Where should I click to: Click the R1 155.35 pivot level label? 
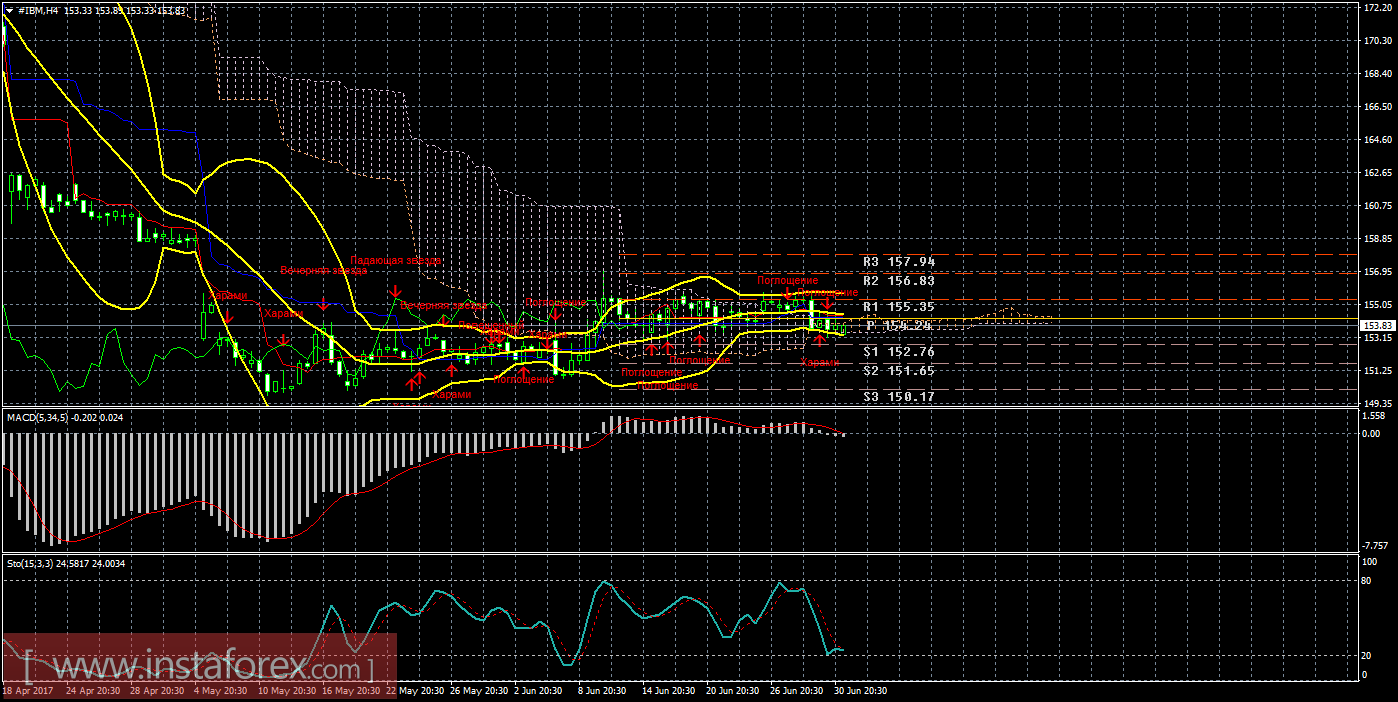click(x=898, y=307)
